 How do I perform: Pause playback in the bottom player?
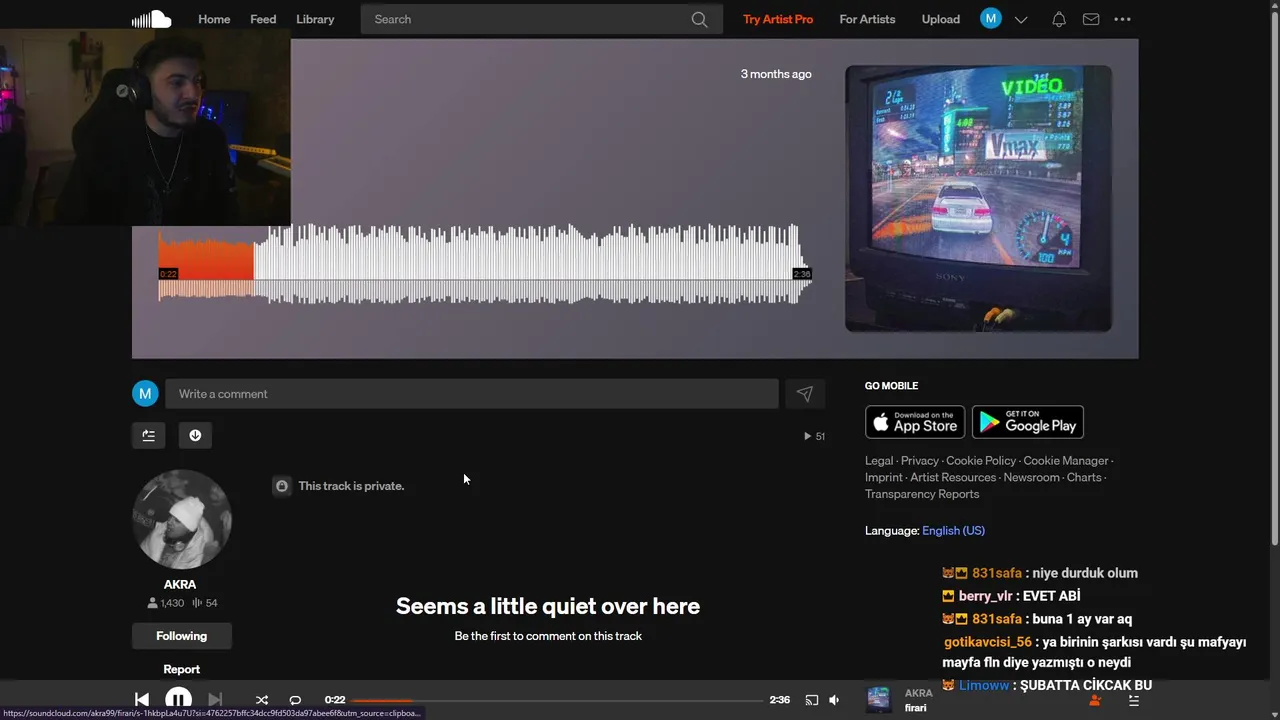tap(178, 700)
